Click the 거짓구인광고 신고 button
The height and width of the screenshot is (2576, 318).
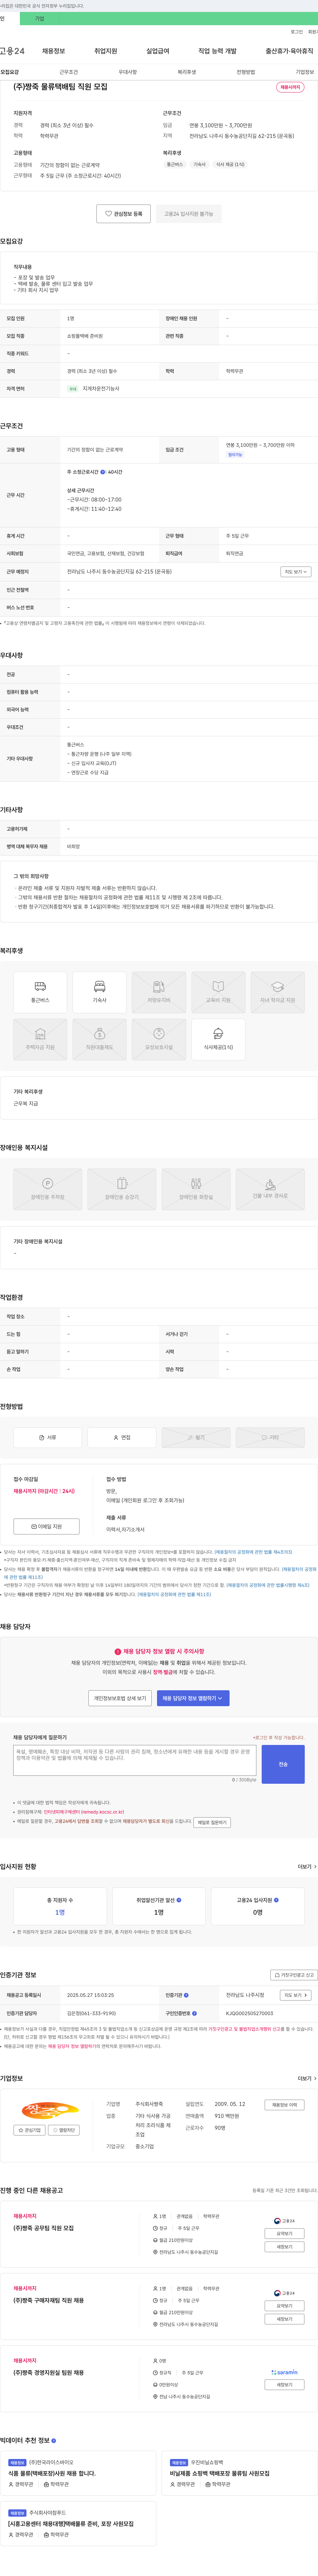pyautogui.click(x=294, y=1975)
